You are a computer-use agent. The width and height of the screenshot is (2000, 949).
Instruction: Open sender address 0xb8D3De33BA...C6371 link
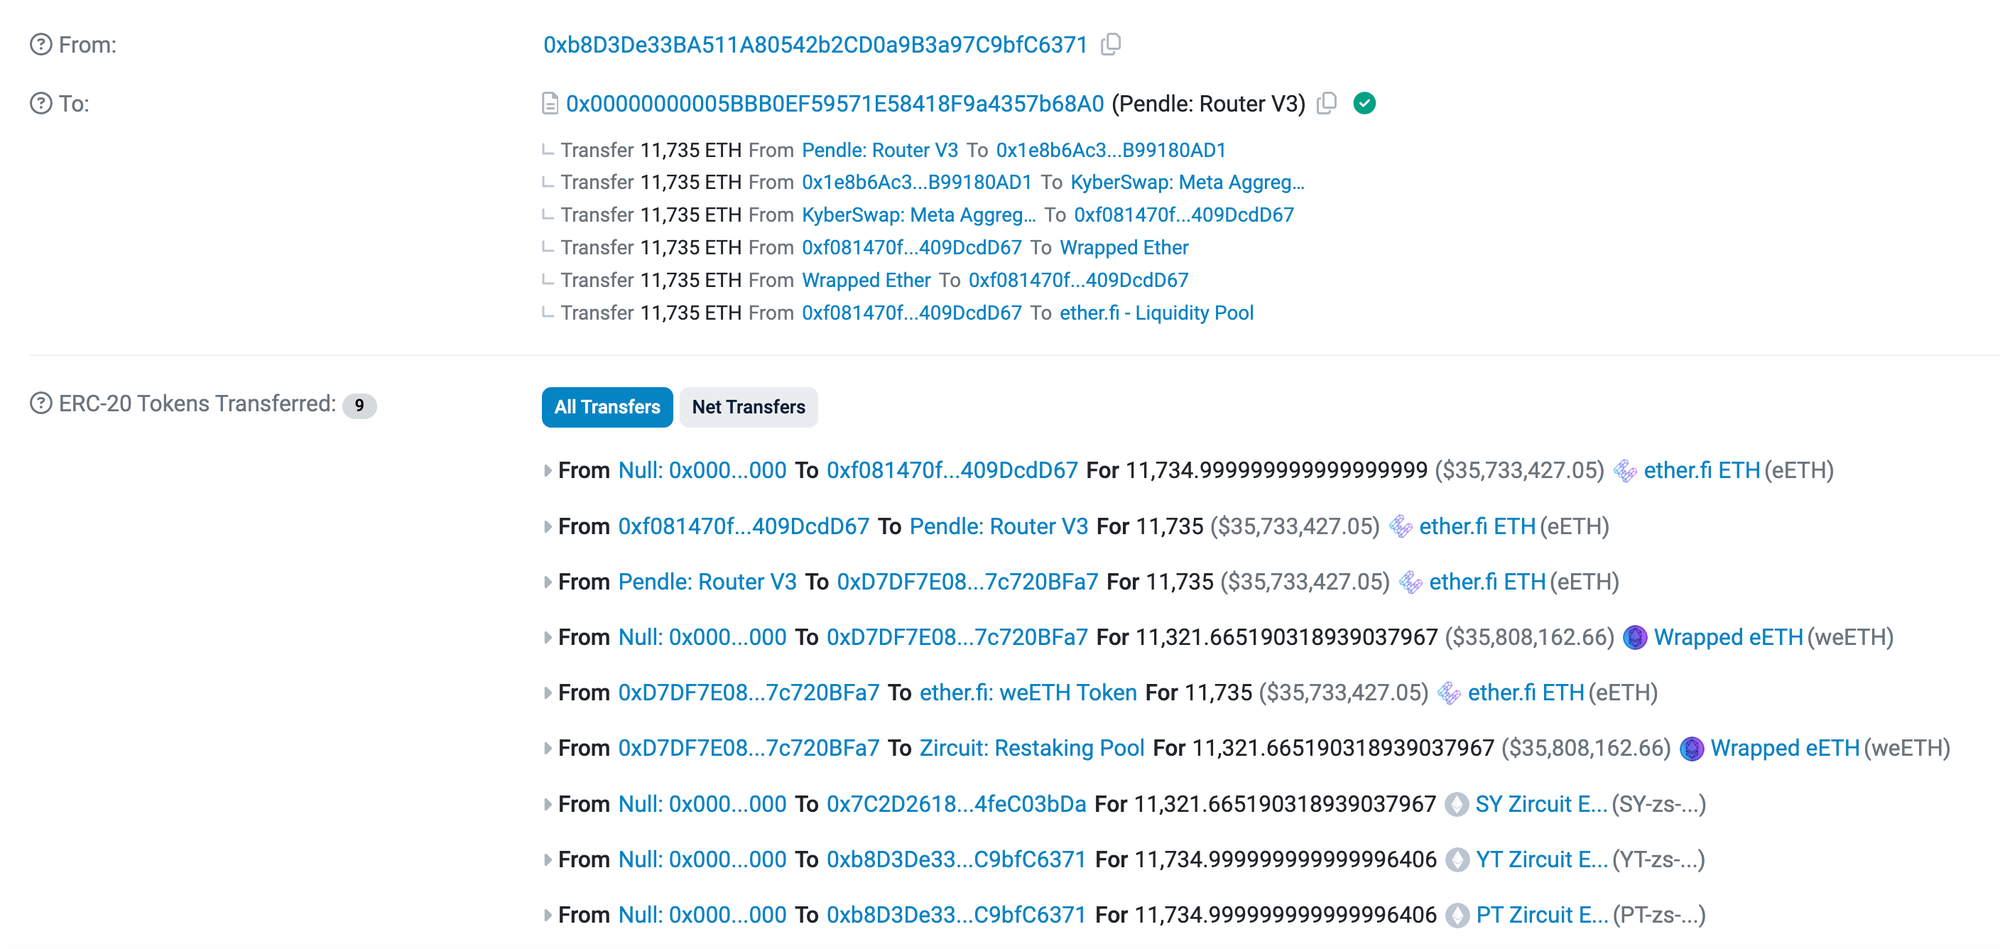815,45
